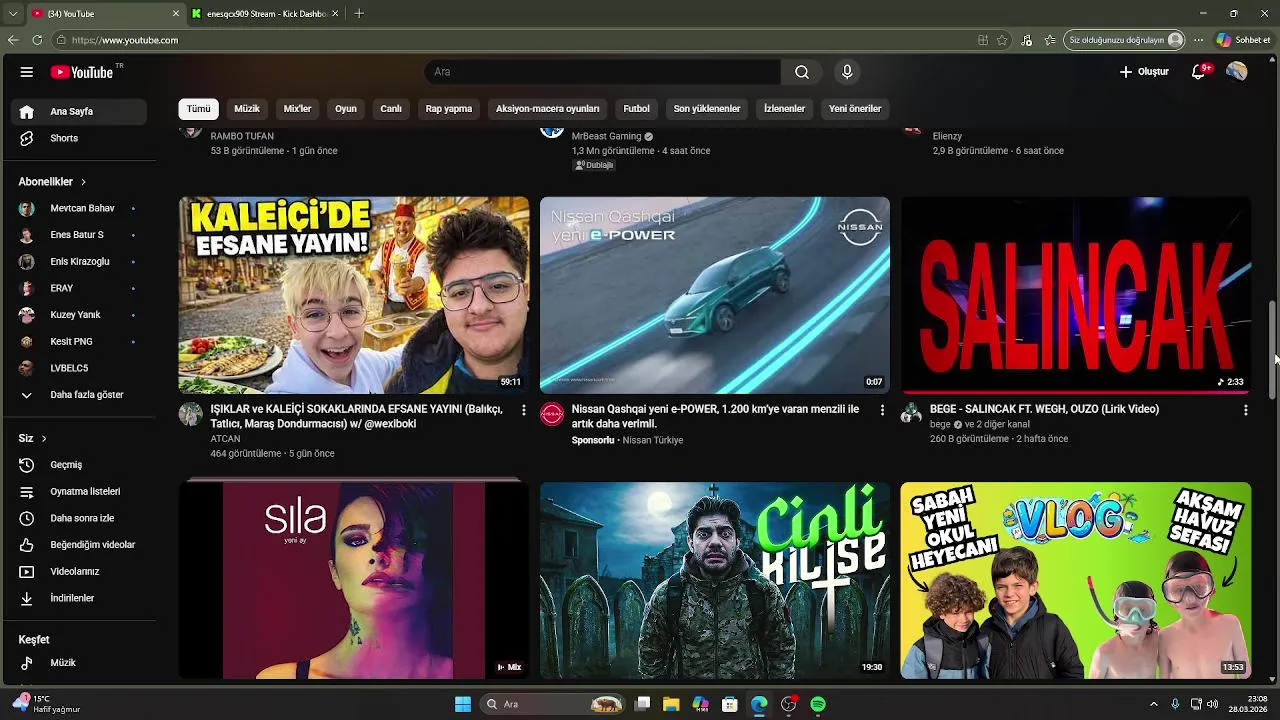The width and height of the screenshot is (1280, 720).
Task: Select the Müzik filter chip
Action: [x=247, y=109]
